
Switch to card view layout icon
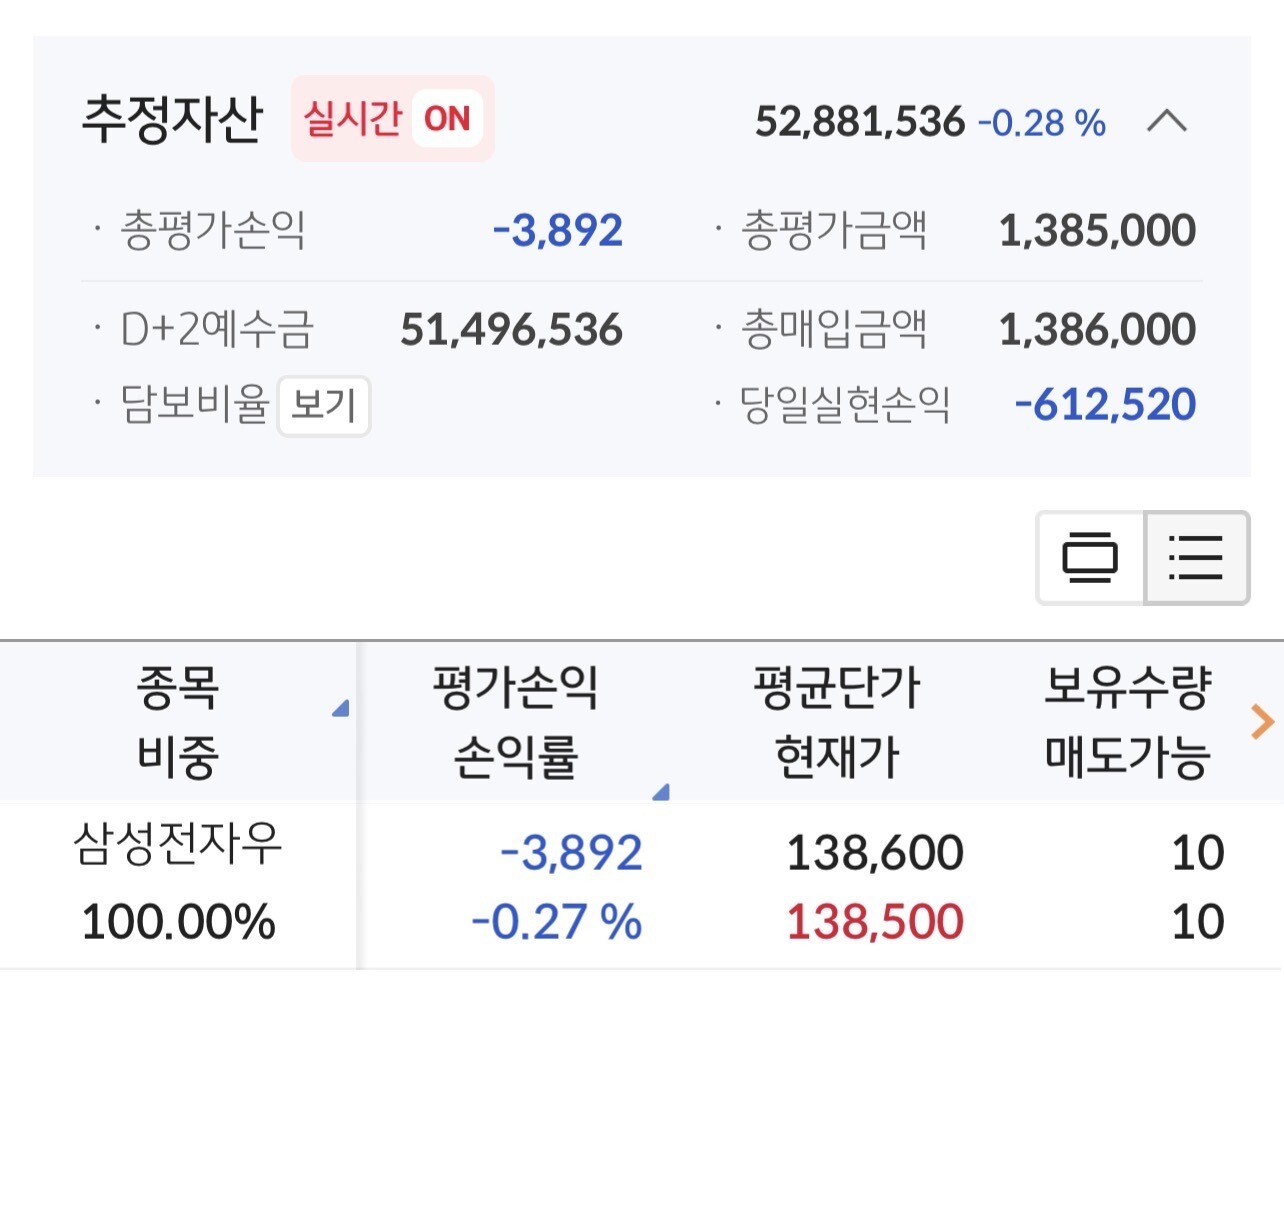[1090, 558]
